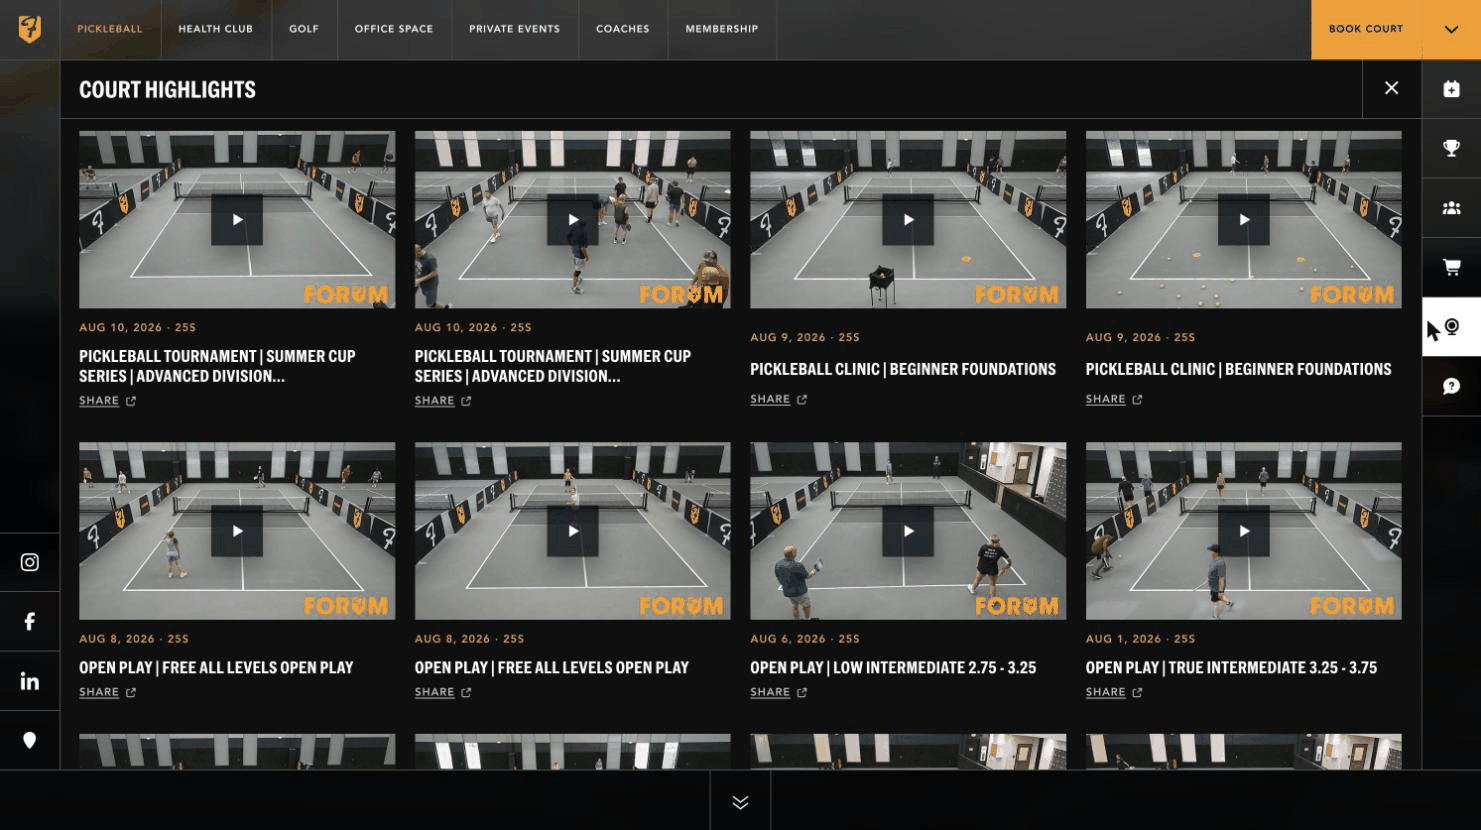Open the help question chat icon
Image resolution: width=1481 pixels, height=830 pixels.
point(1451,386)
